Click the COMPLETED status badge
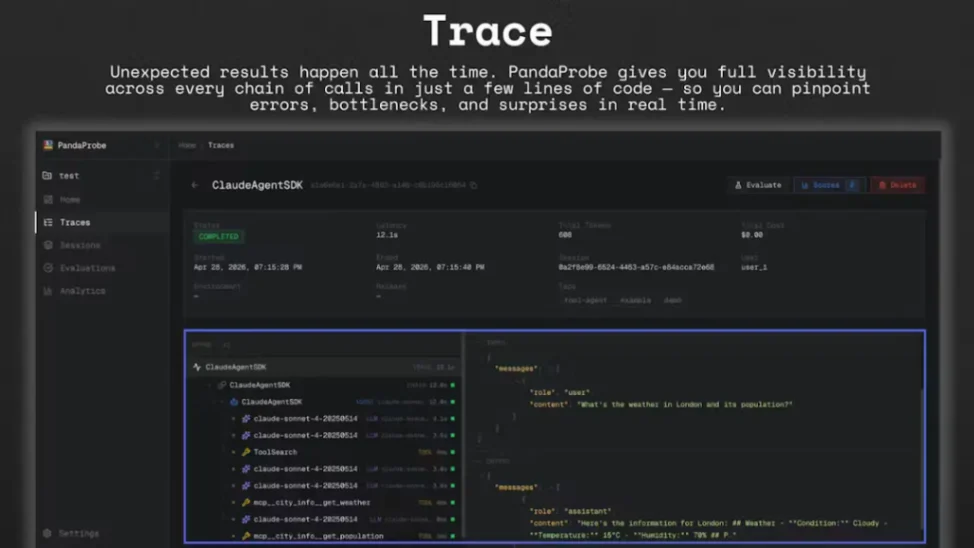The height and width of the screenshot is (548, 974). coord(219,237)
